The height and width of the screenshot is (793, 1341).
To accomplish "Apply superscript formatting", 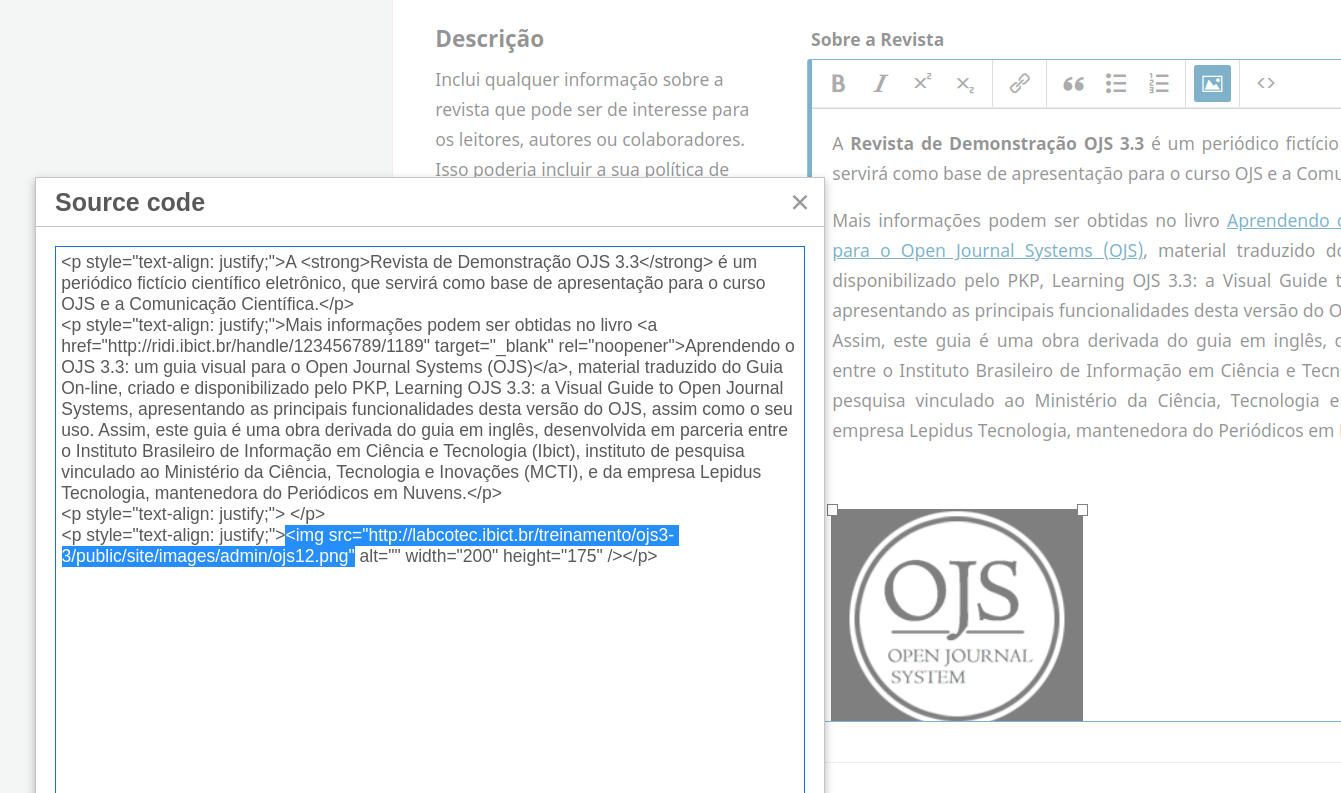I will 923,84.
